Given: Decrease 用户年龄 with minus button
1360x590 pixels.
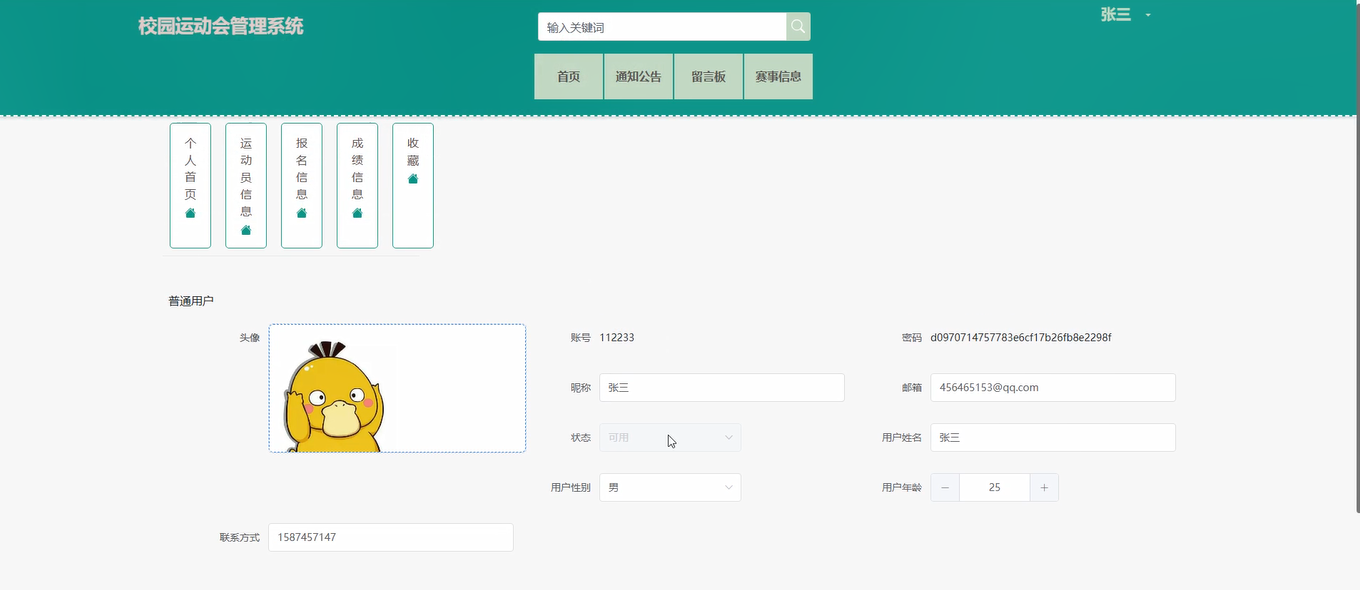Looking at the screenshot, I should [x=945, y=487].
